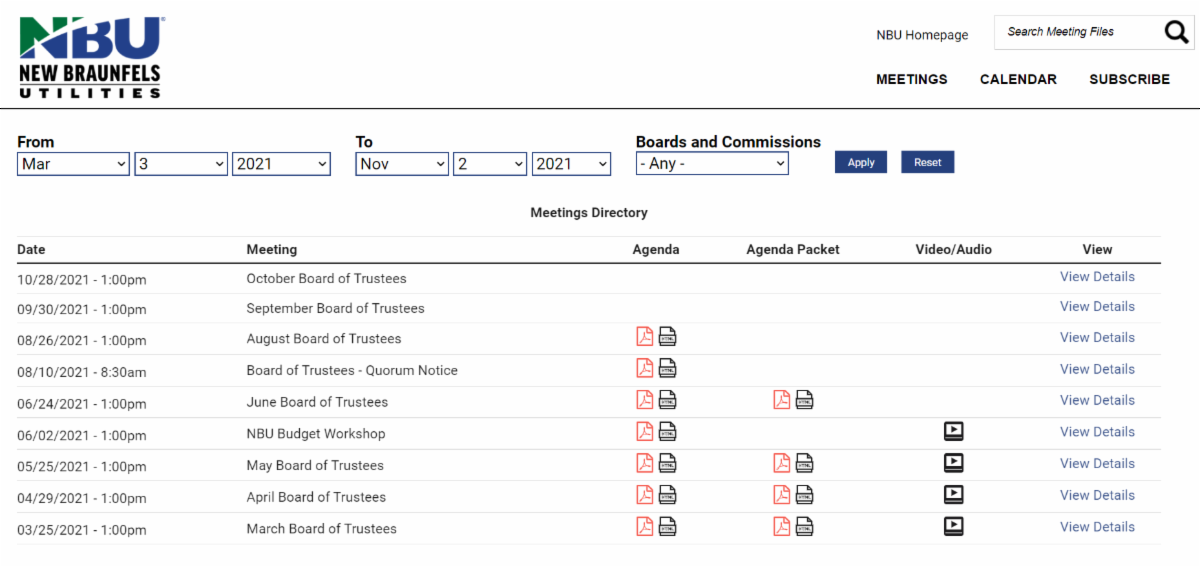Click the search magnifying glass icon
The image size is (1200, 567).
point(1176,32)
